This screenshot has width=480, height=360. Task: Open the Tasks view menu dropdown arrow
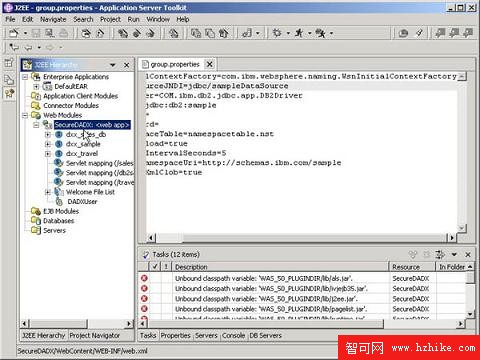click(x=454, y=255)
